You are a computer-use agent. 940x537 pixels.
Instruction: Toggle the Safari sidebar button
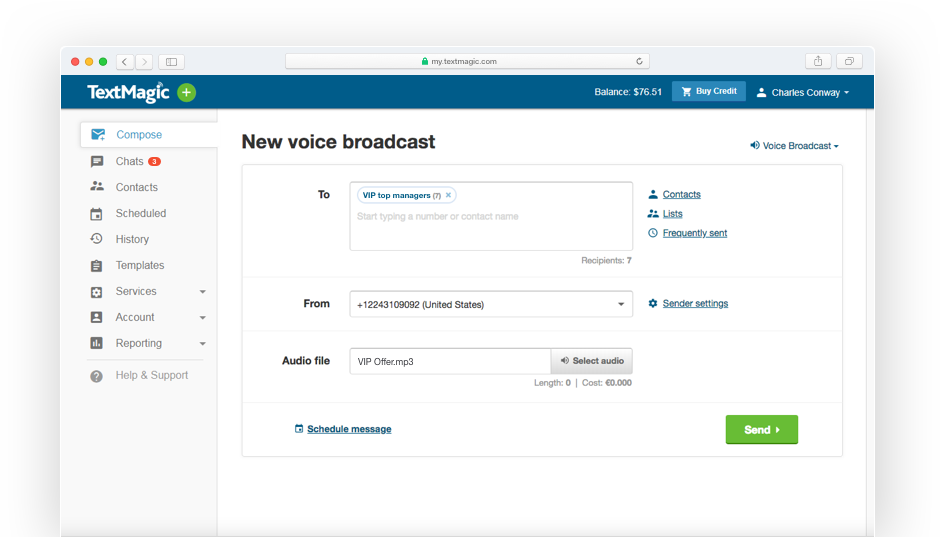coord(171,62)
